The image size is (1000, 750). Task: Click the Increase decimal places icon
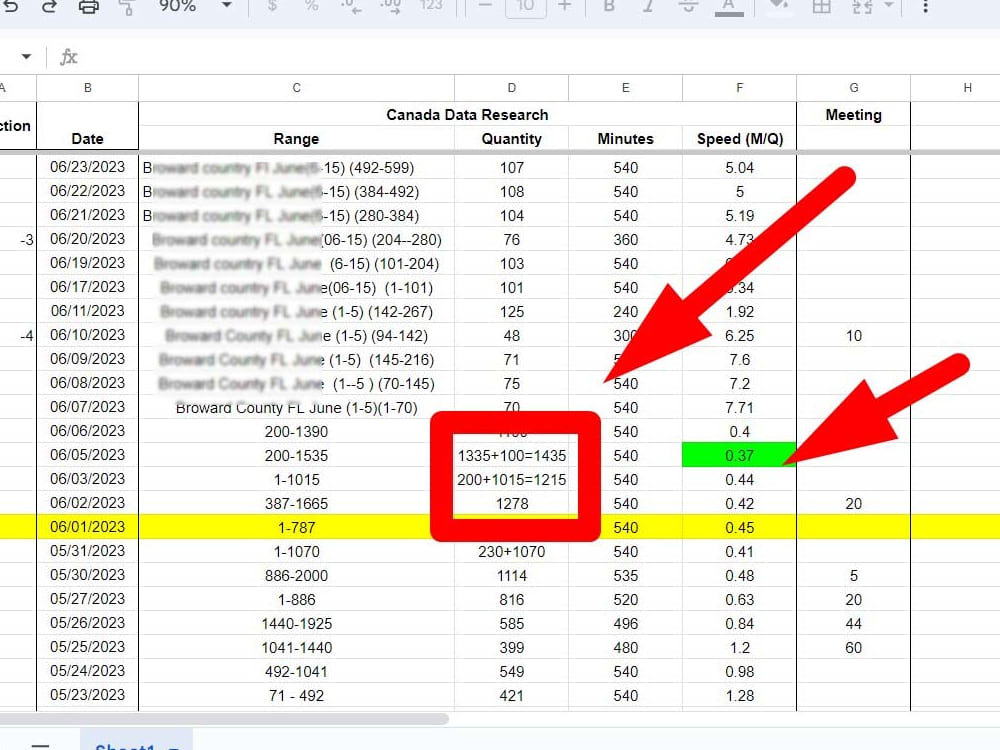(390, 6)
